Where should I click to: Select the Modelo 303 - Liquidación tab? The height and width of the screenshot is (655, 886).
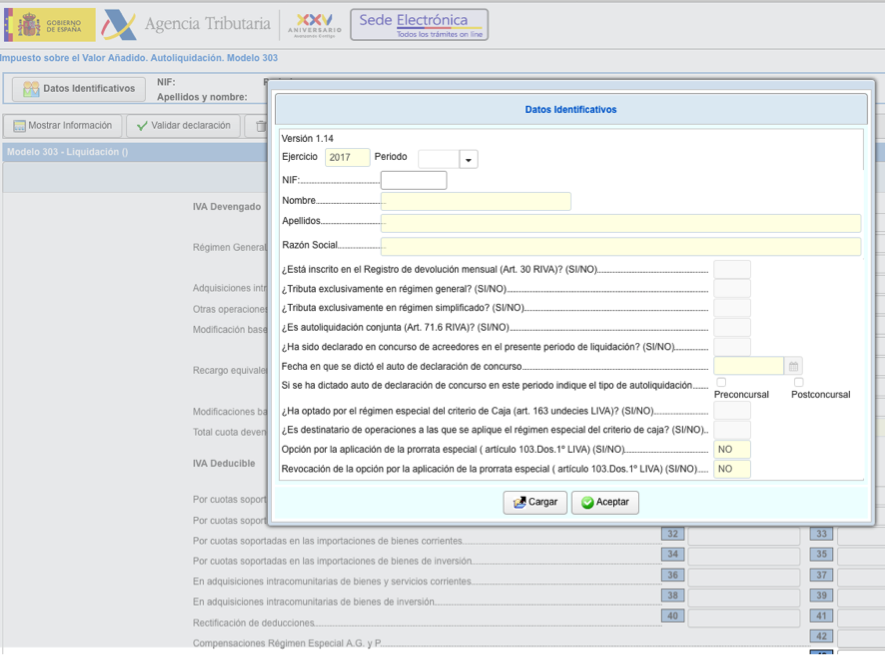(x=67, y=152)
